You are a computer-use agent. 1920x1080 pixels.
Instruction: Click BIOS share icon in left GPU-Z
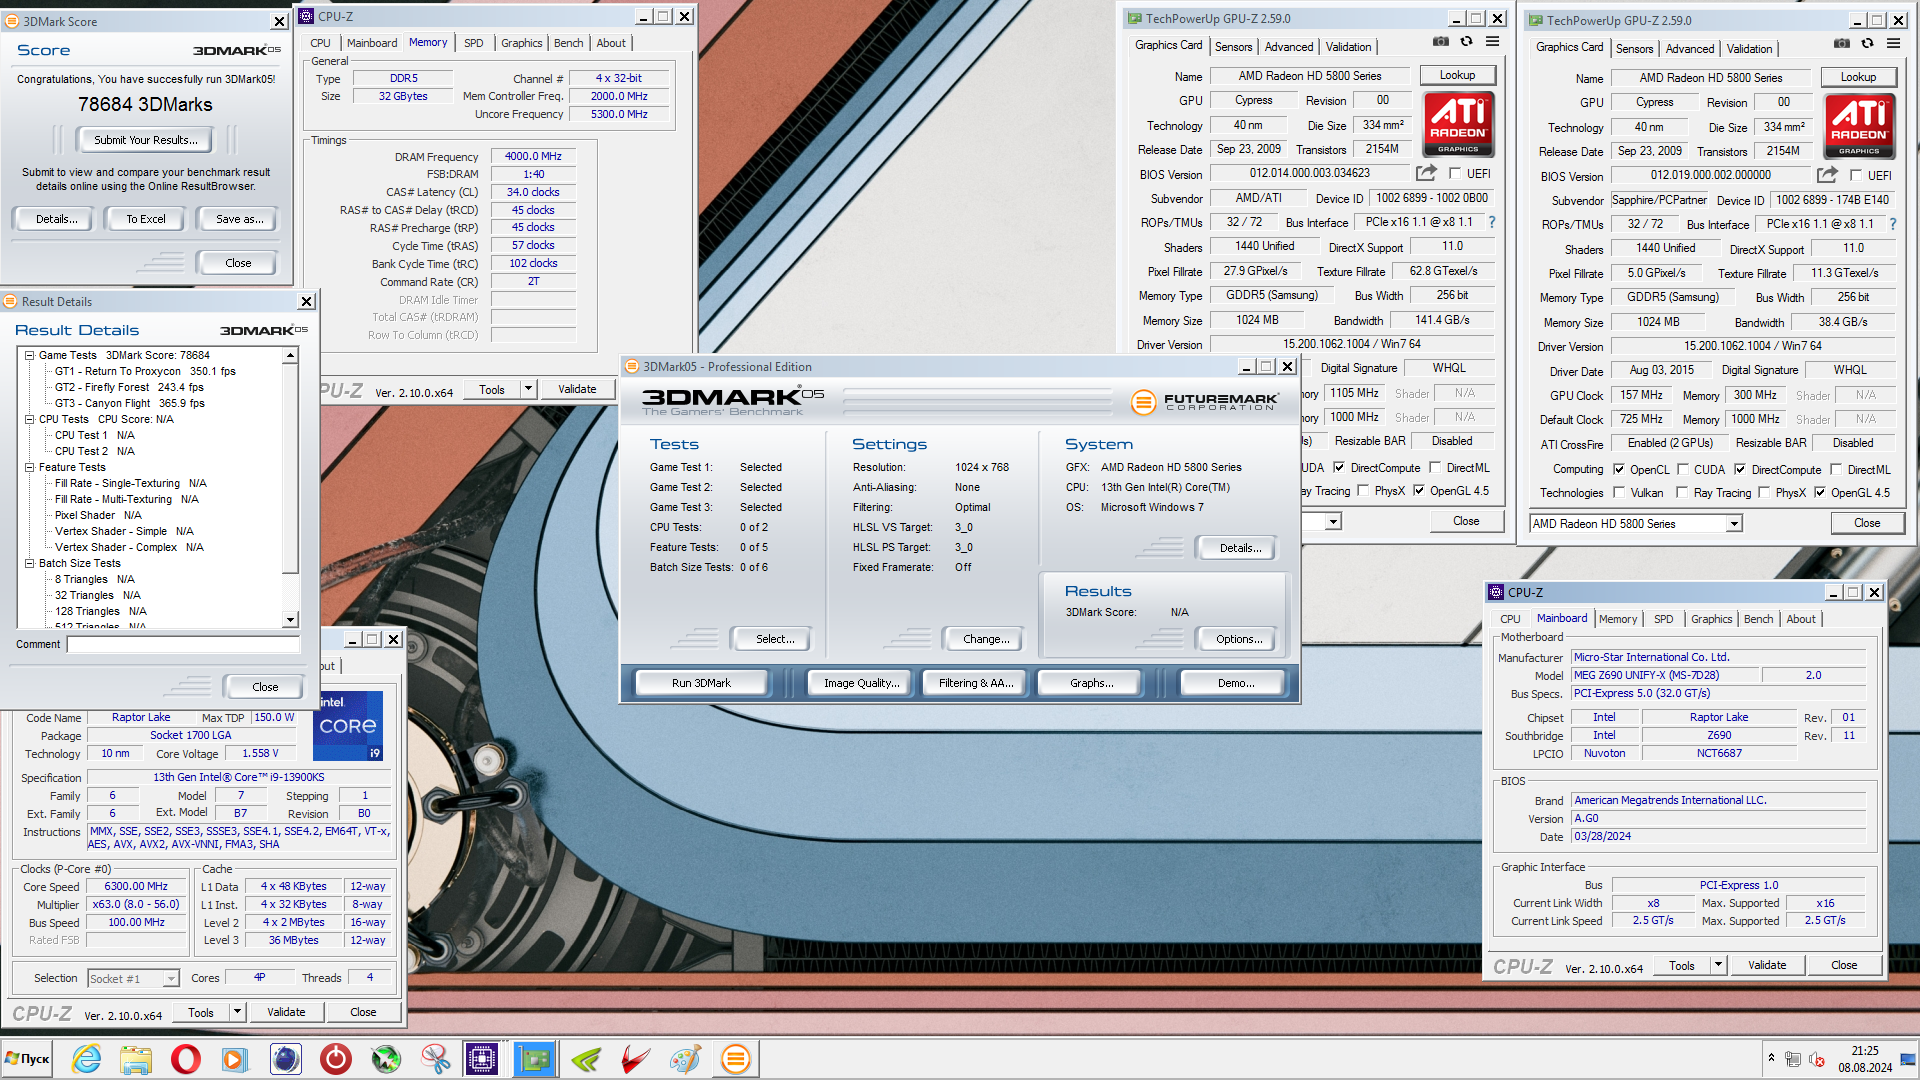(x=1426, y=173)
